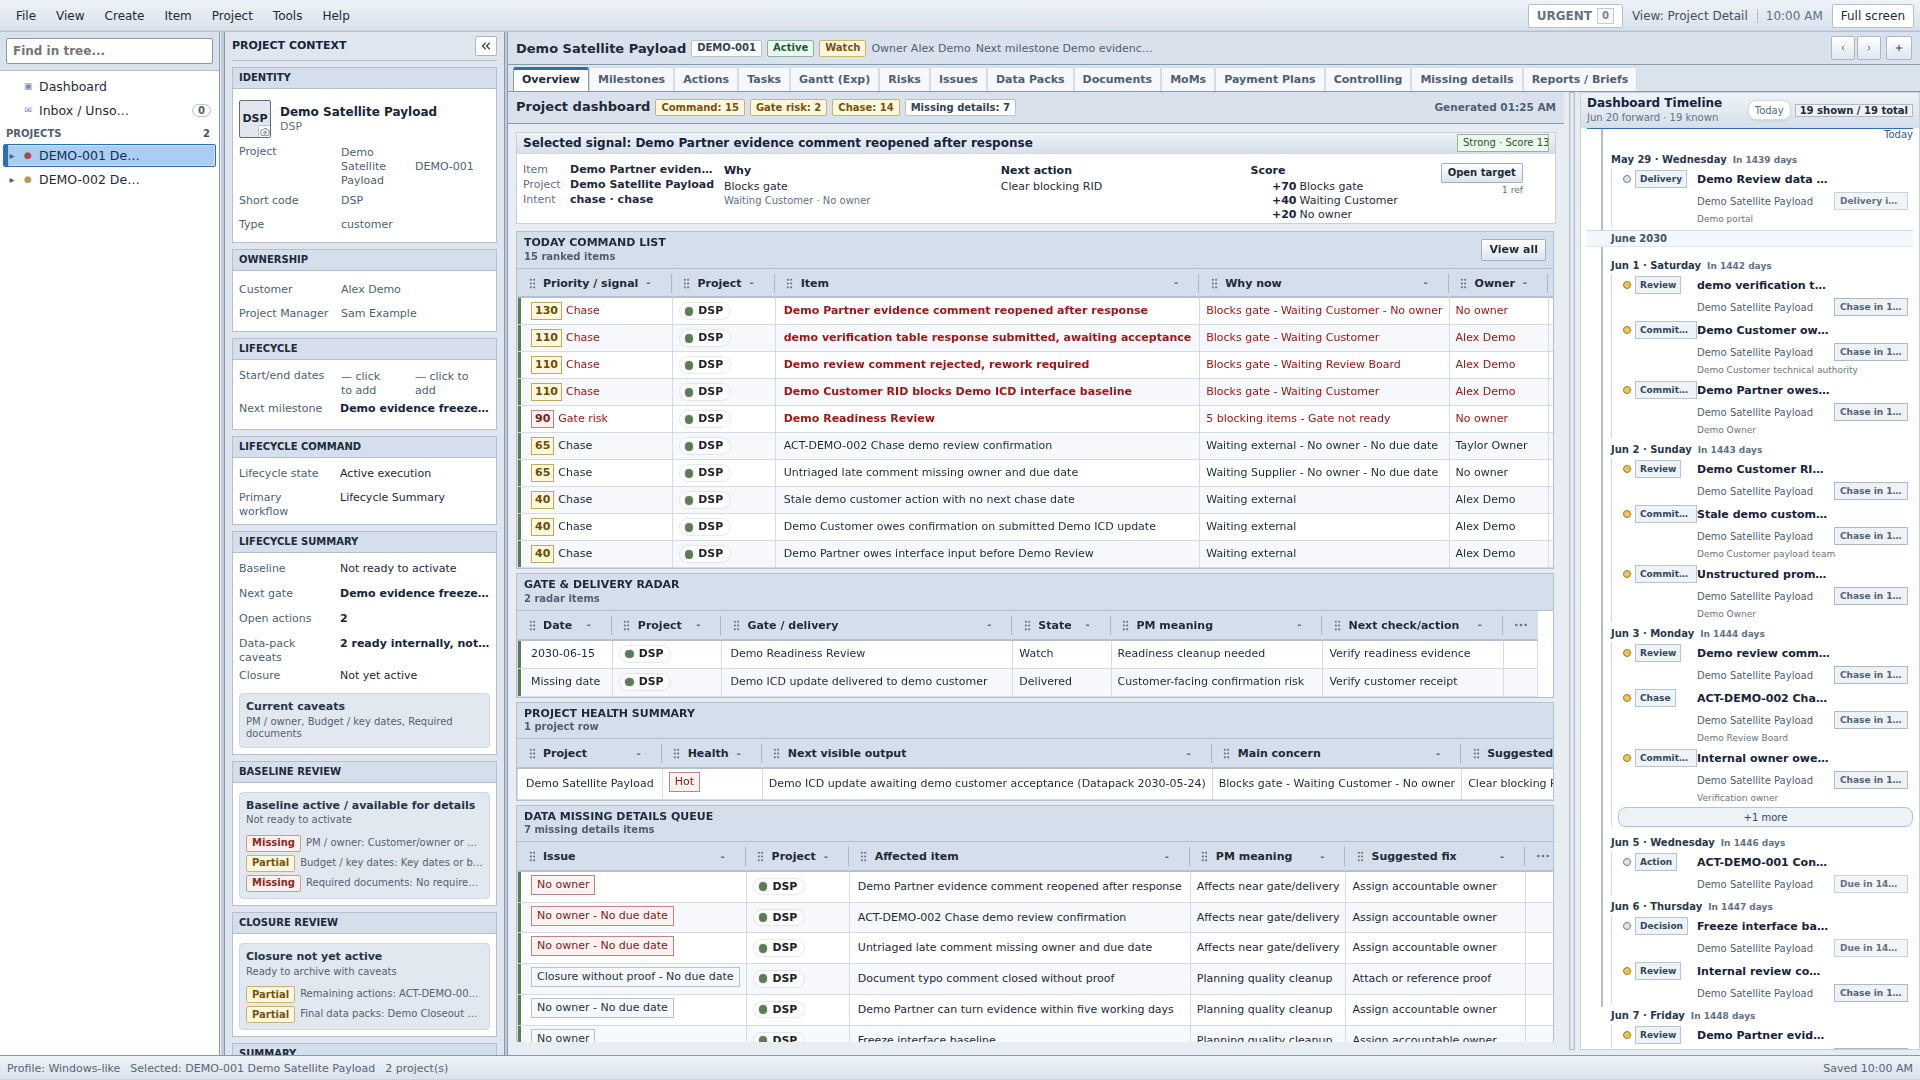1920x1080 pixels.
Task: Grab the Why now column grip icon
Action: (x=1215, y=284)
